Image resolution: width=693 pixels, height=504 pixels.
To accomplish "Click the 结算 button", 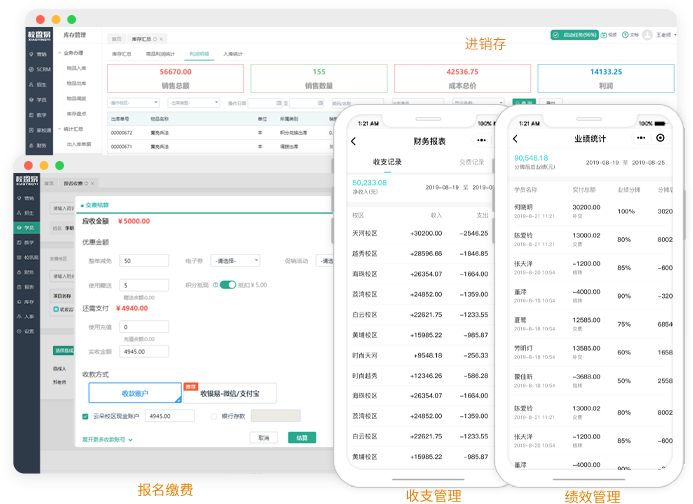I will tap(297, 437).
